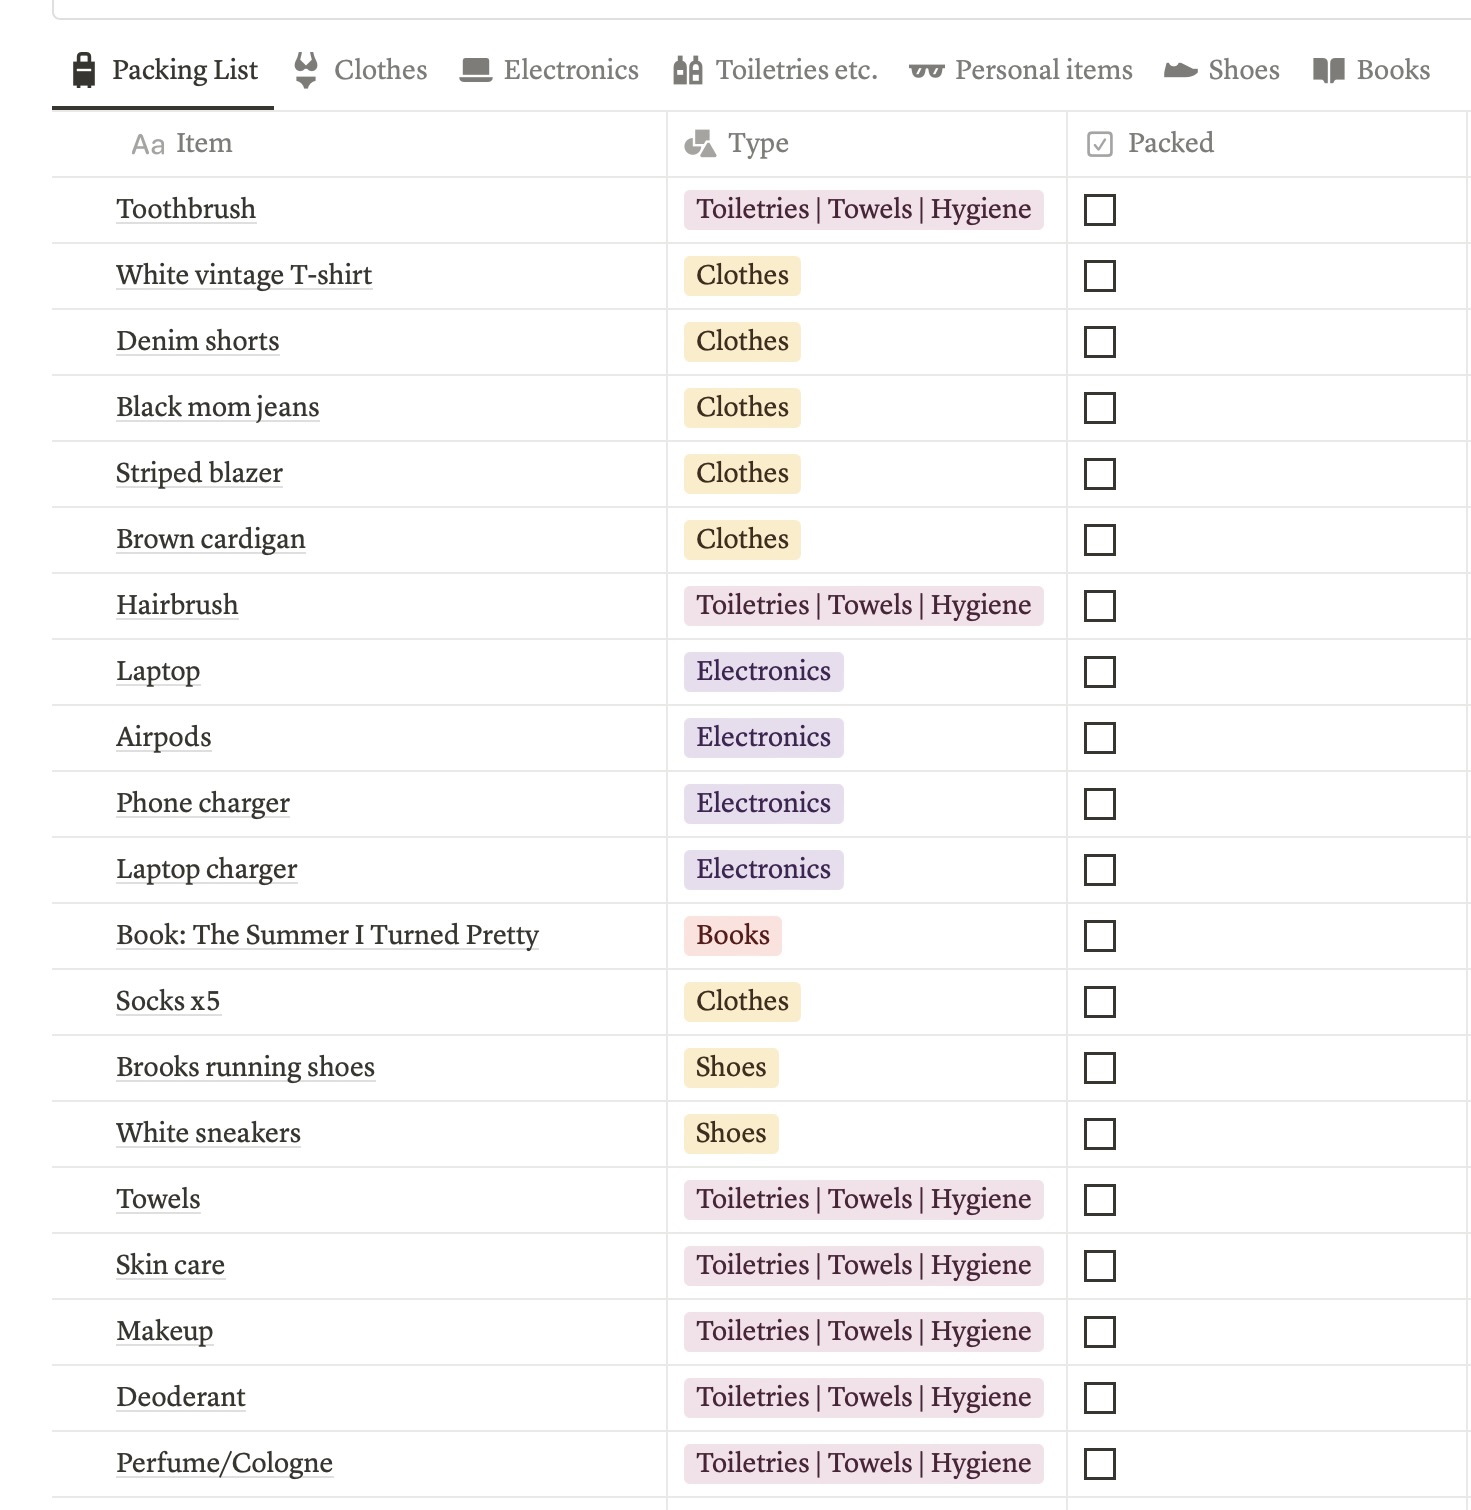The image size is (1471, 1510).
Task: Switch to the Books view tab
Action: click(x=1371, y=69)
